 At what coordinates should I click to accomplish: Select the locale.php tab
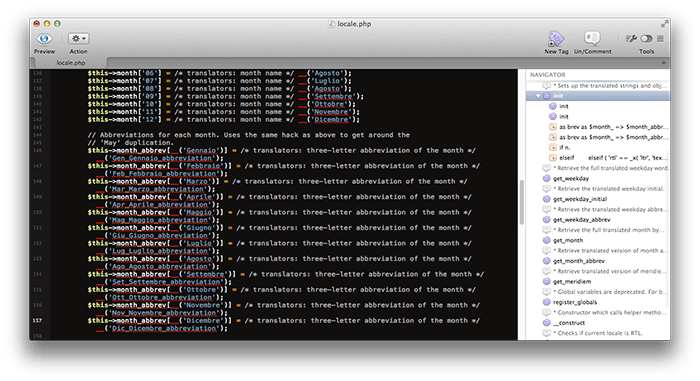70,63
